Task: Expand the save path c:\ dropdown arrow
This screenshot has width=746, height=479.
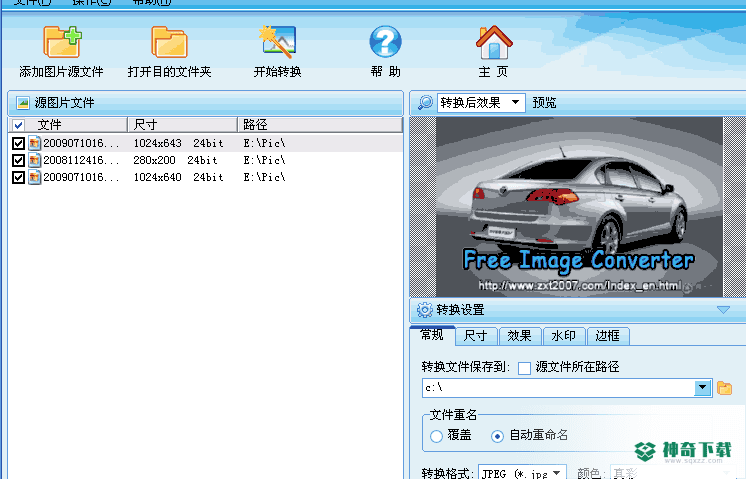Action: 702,388
